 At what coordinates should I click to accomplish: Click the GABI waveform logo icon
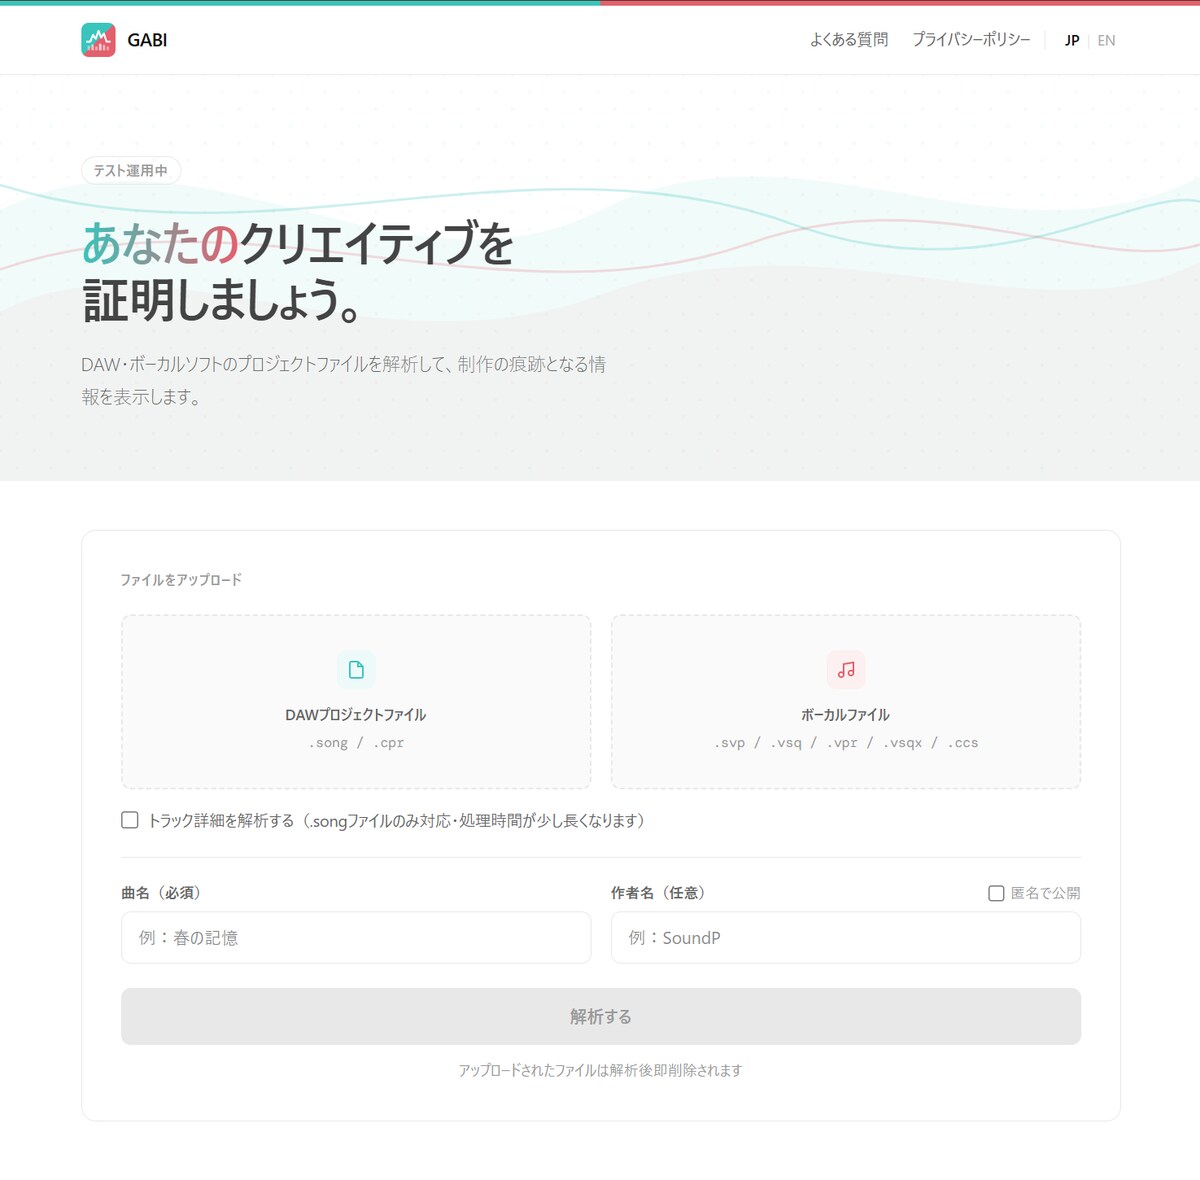coord(98,40)
